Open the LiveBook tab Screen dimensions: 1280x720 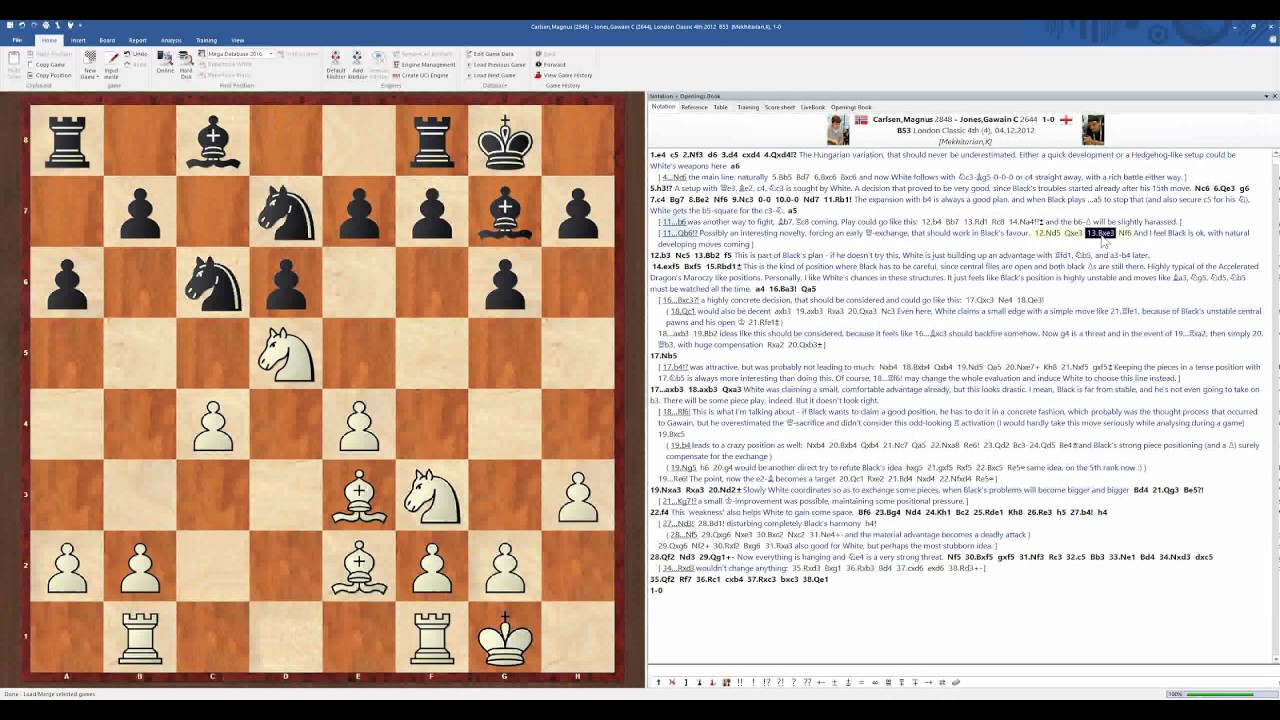(x=813, y=107)
